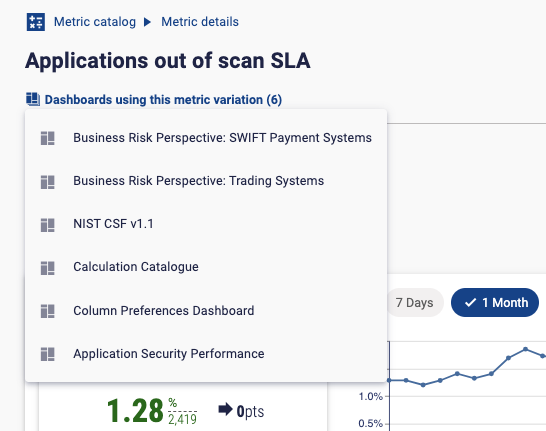
Task: Click the dashboards stack icon beside the variation link
Action: (x=33, y=99)
